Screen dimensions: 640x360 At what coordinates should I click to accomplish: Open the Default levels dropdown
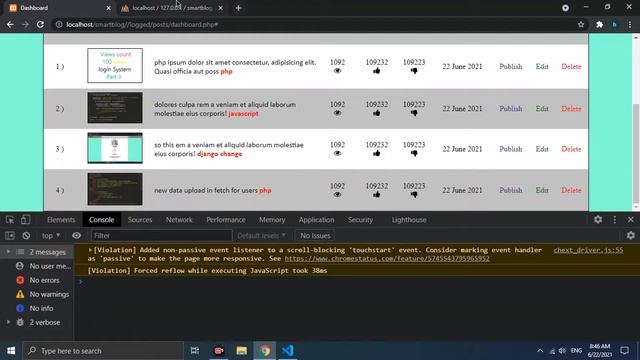pos(261,236)
